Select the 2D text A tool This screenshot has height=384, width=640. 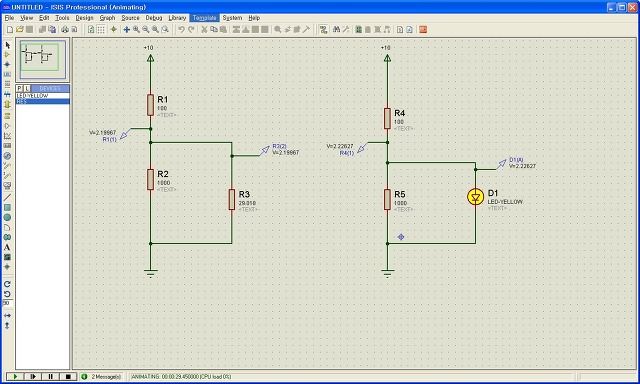coord(7,247)
